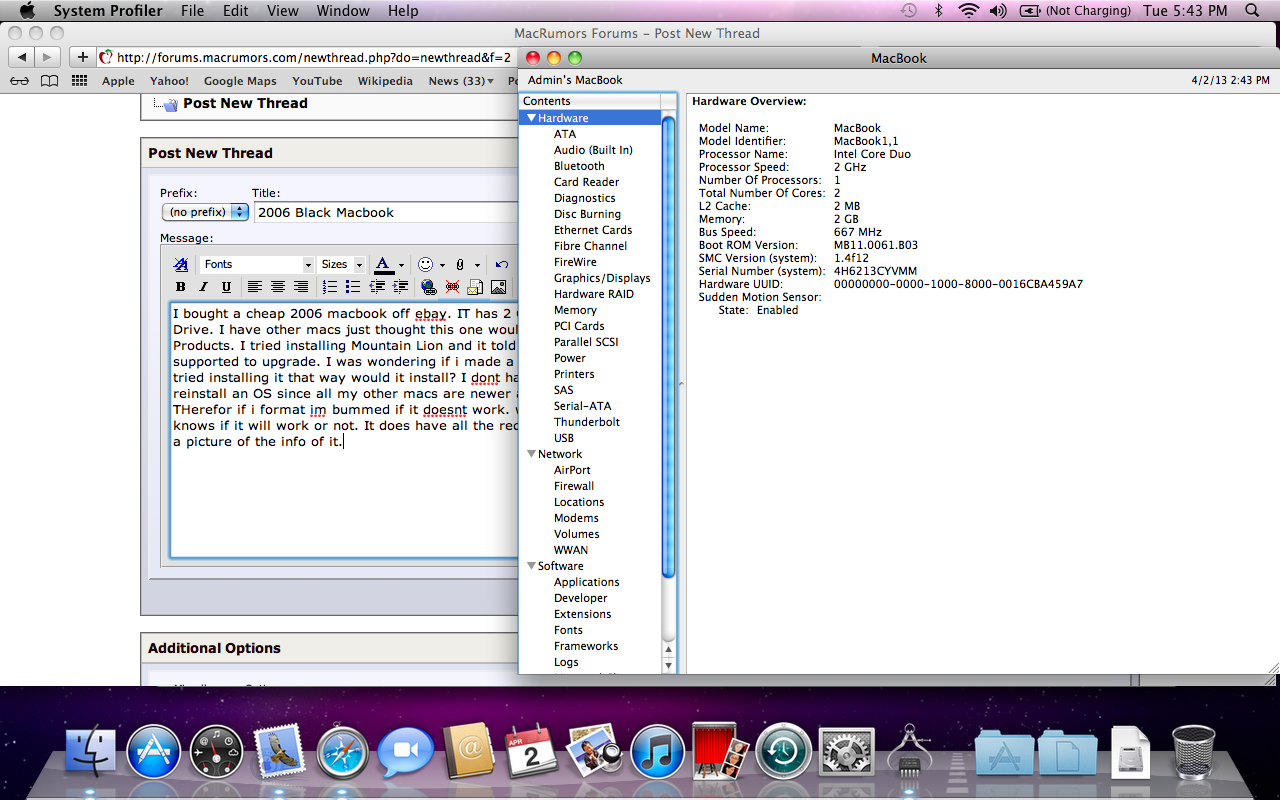
Task: Click into the thread Title field
Action: point(386,212)
